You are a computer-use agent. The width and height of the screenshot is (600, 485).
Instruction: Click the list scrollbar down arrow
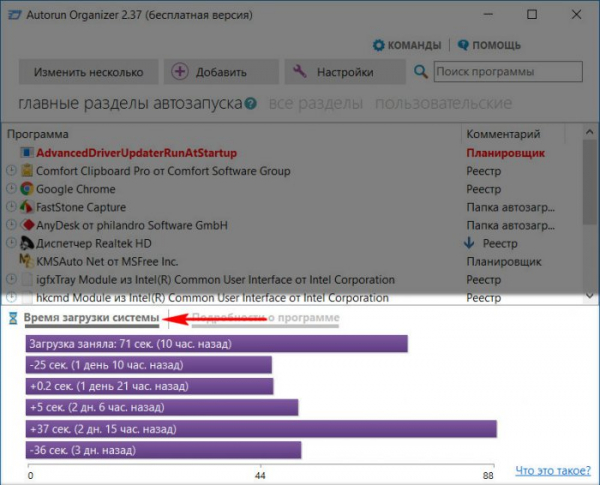pos(590,296)
